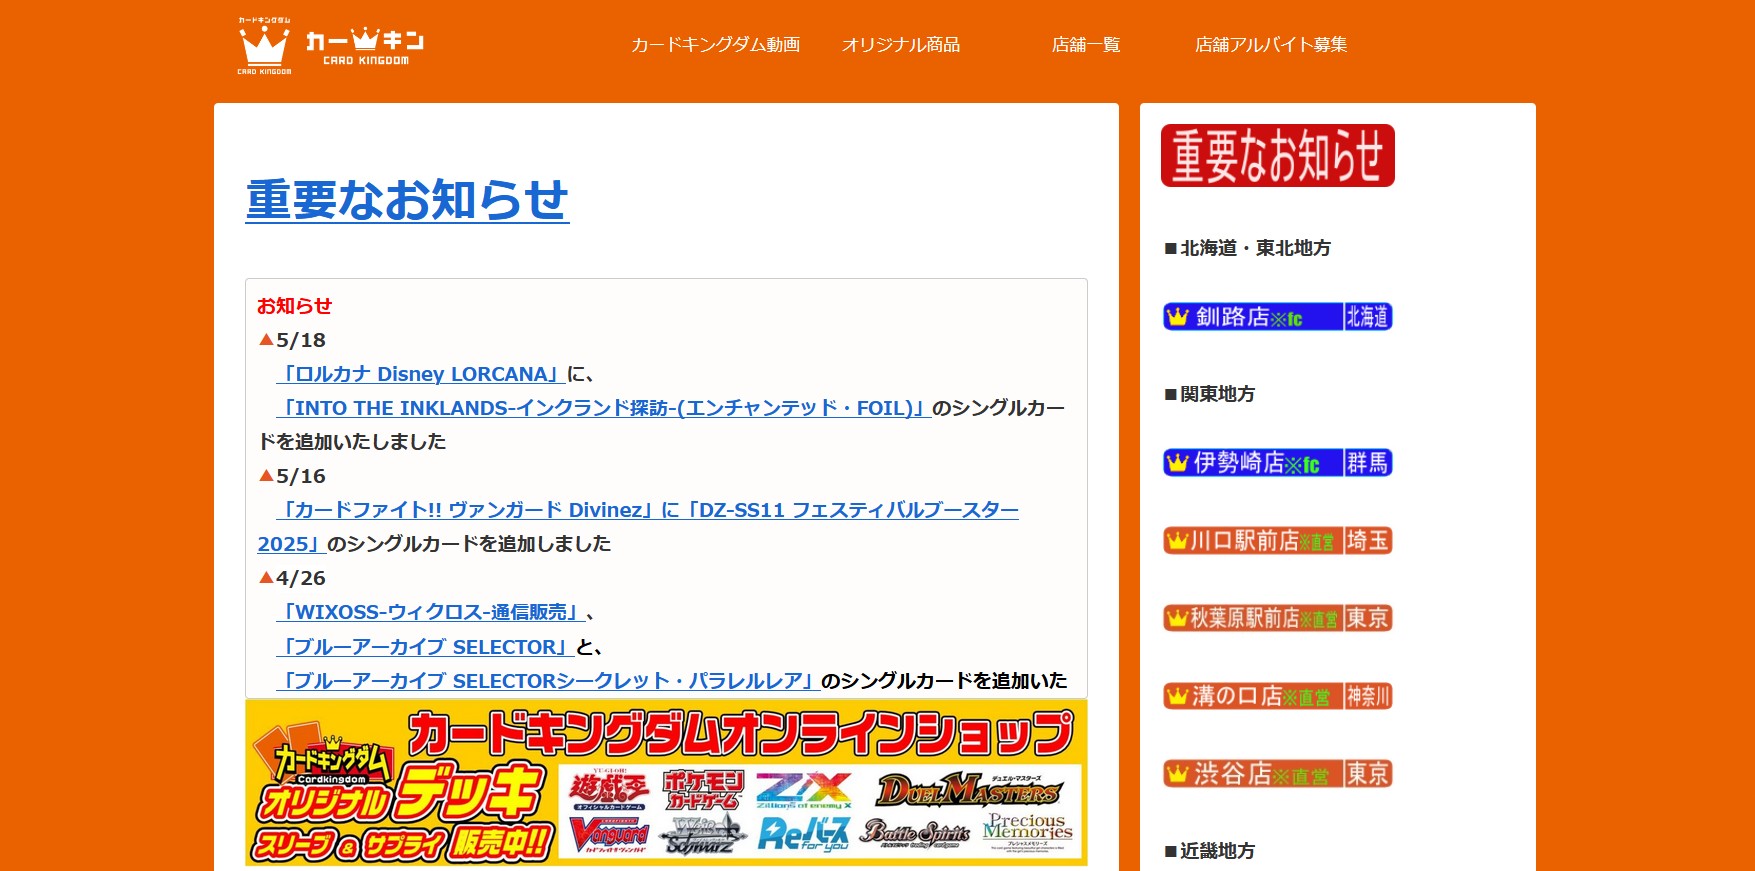Viewport: 1755px width, 871px height.
Task: Click the Precious Memories logo in banner
Action: tap(1028, 832)
